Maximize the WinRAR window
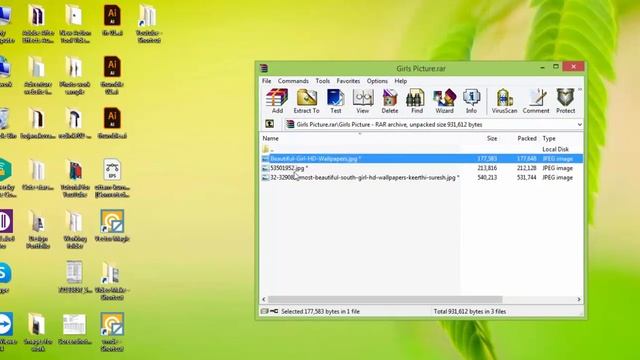The image size is (640, 360). pos(556,67)
